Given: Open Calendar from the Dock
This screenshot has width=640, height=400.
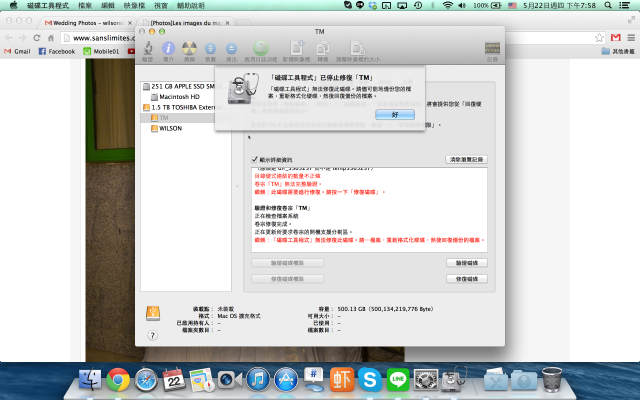Looking at the screenshot, I should [174, 380].
